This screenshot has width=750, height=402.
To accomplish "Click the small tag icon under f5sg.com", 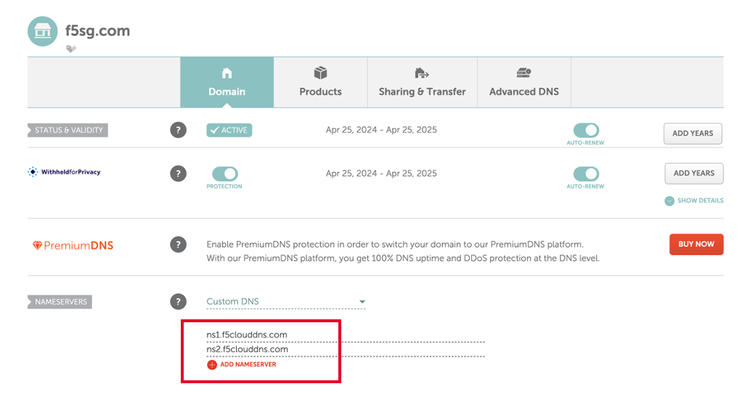I will (x=71, y=49).
